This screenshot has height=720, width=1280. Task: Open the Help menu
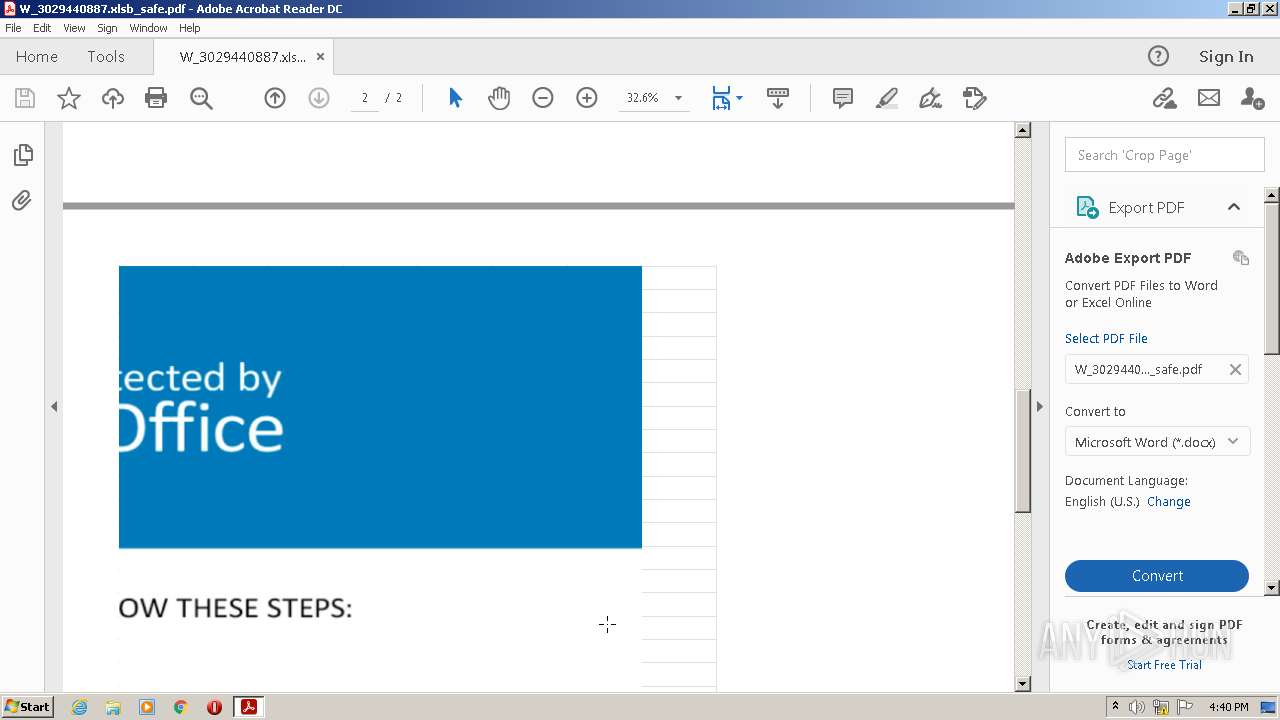pos(190,28)
